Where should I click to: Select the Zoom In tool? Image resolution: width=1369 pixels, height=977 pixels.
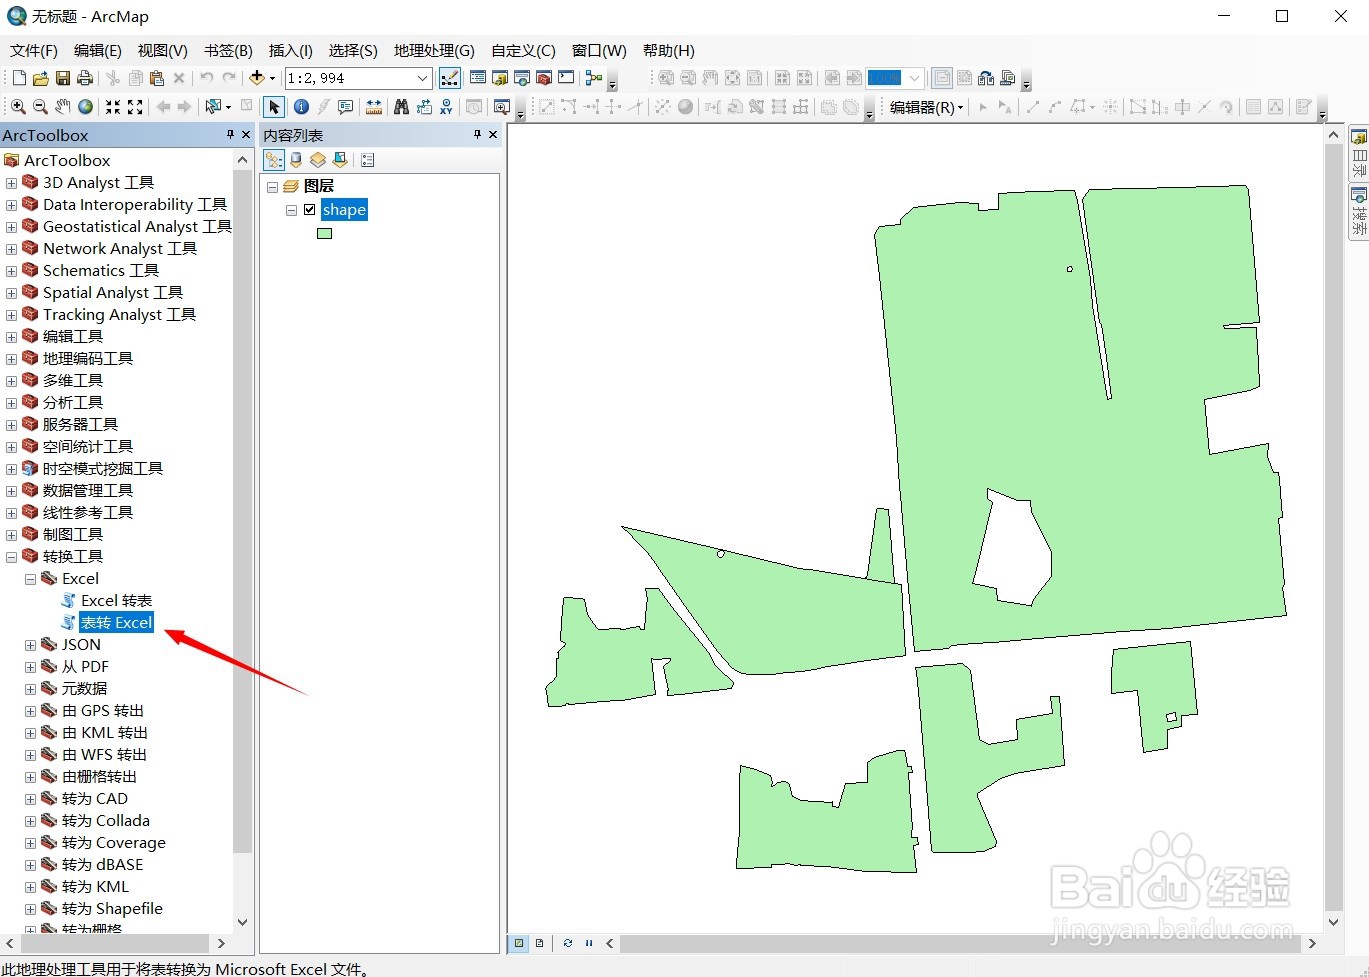click(x=18, y=107)
